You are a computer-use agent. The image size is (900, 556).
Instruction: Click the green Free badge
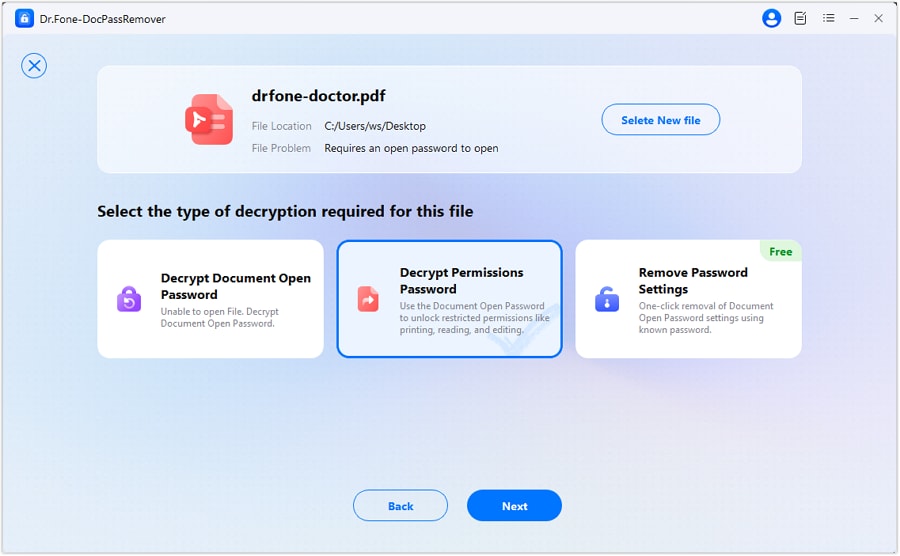[781, 251]
